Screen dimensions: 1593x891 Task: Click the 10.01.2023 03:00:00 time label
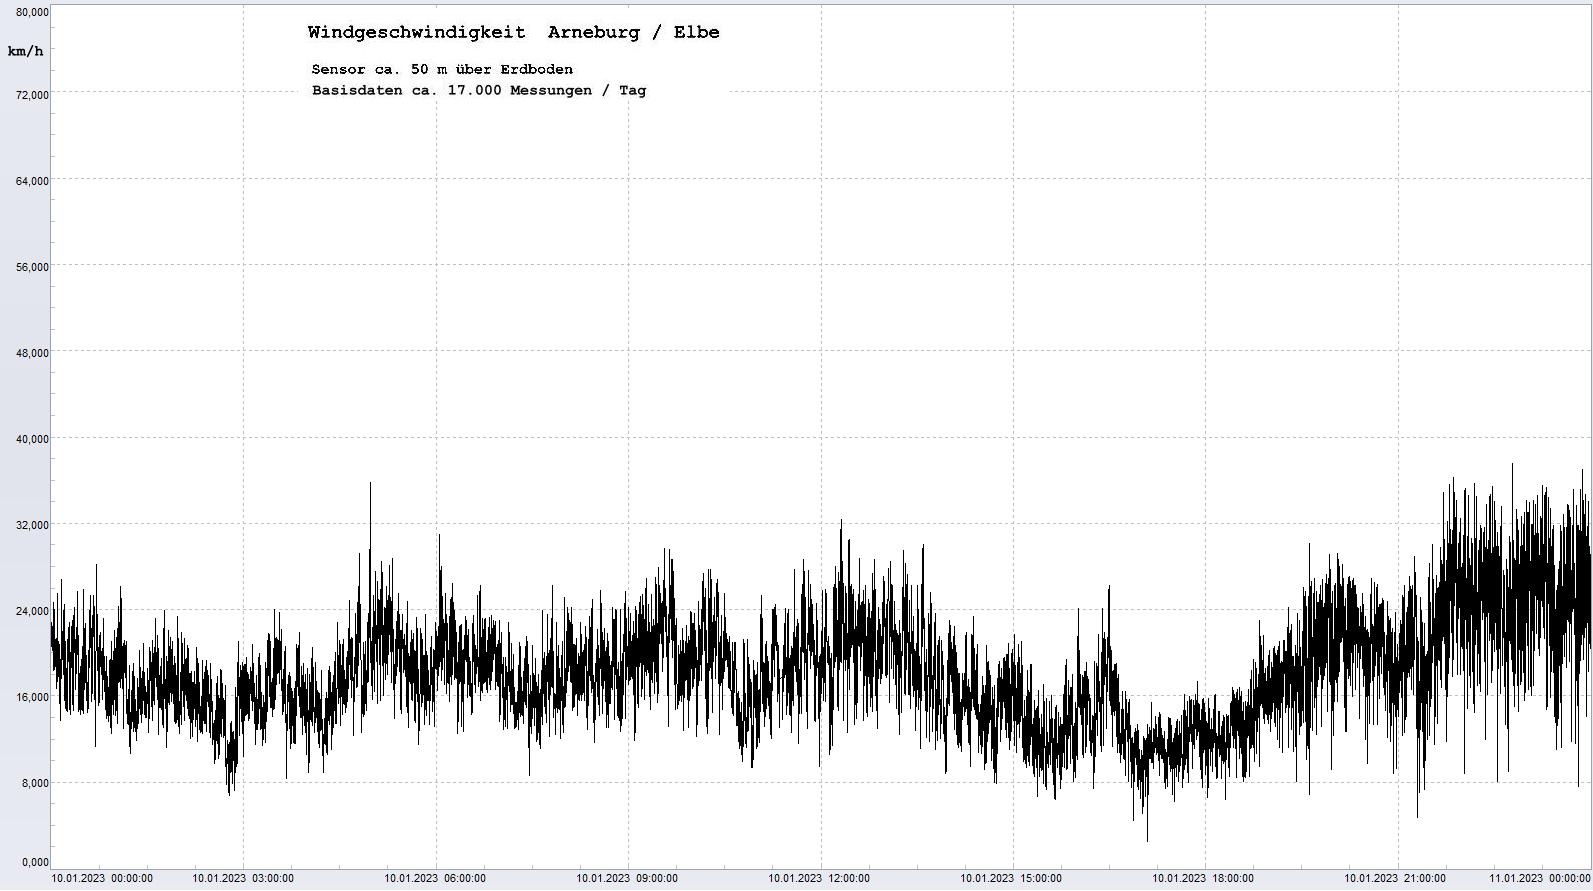243,879
